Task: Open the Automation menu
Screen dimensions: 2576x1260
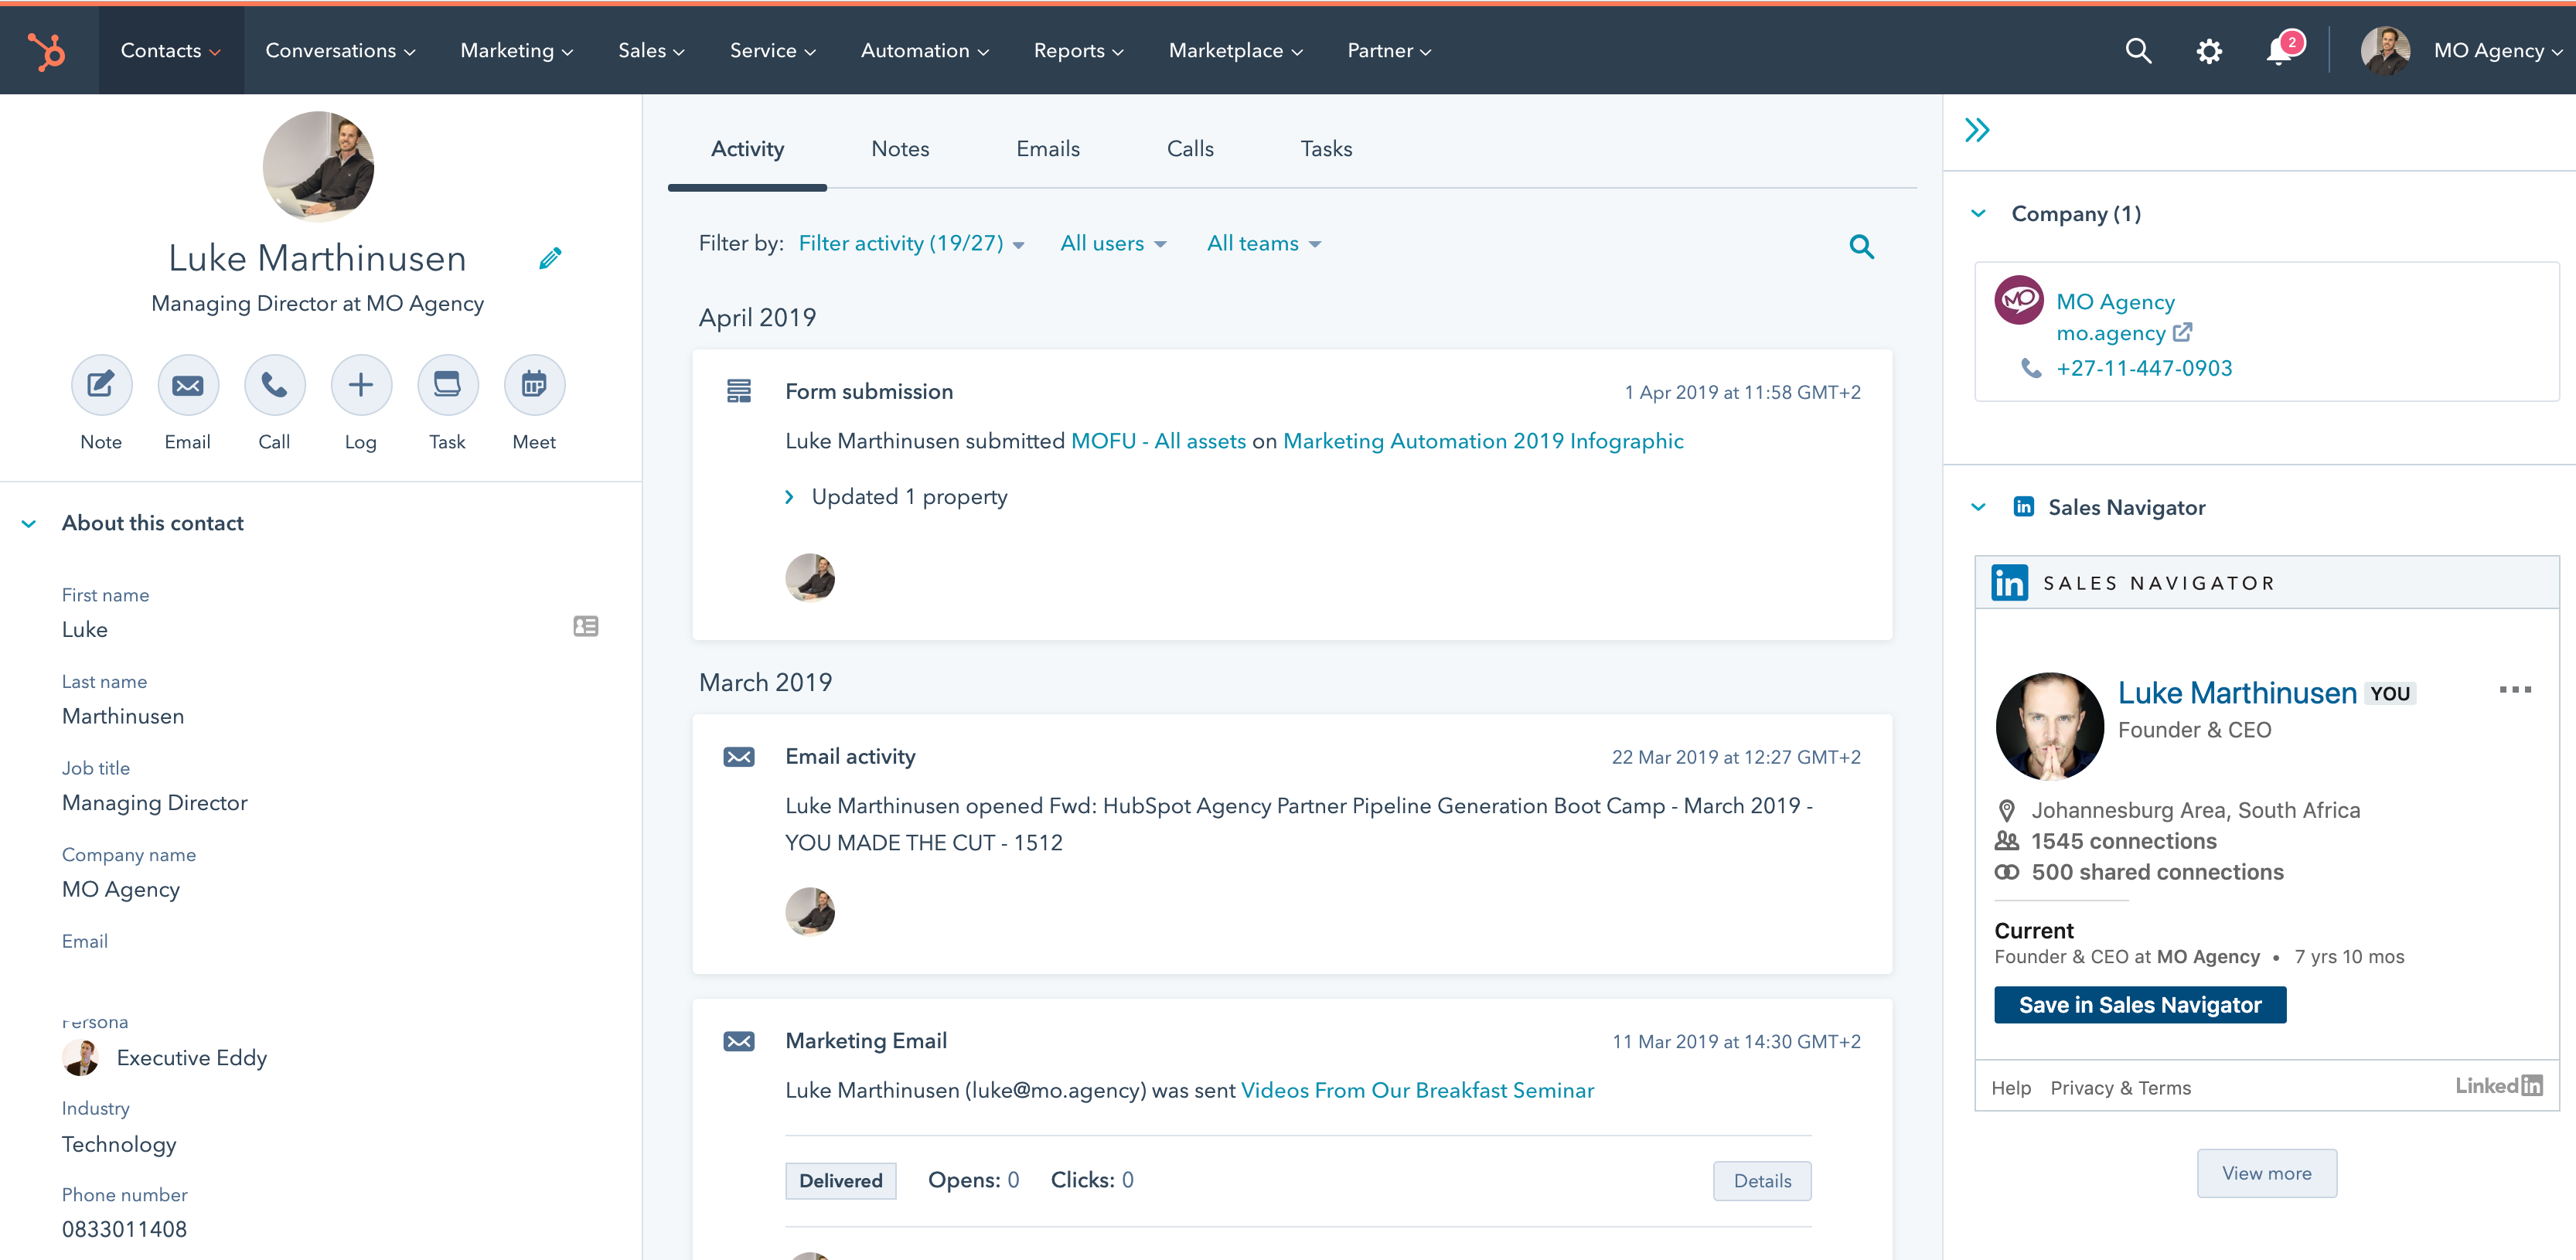Action: pos(925,50)
